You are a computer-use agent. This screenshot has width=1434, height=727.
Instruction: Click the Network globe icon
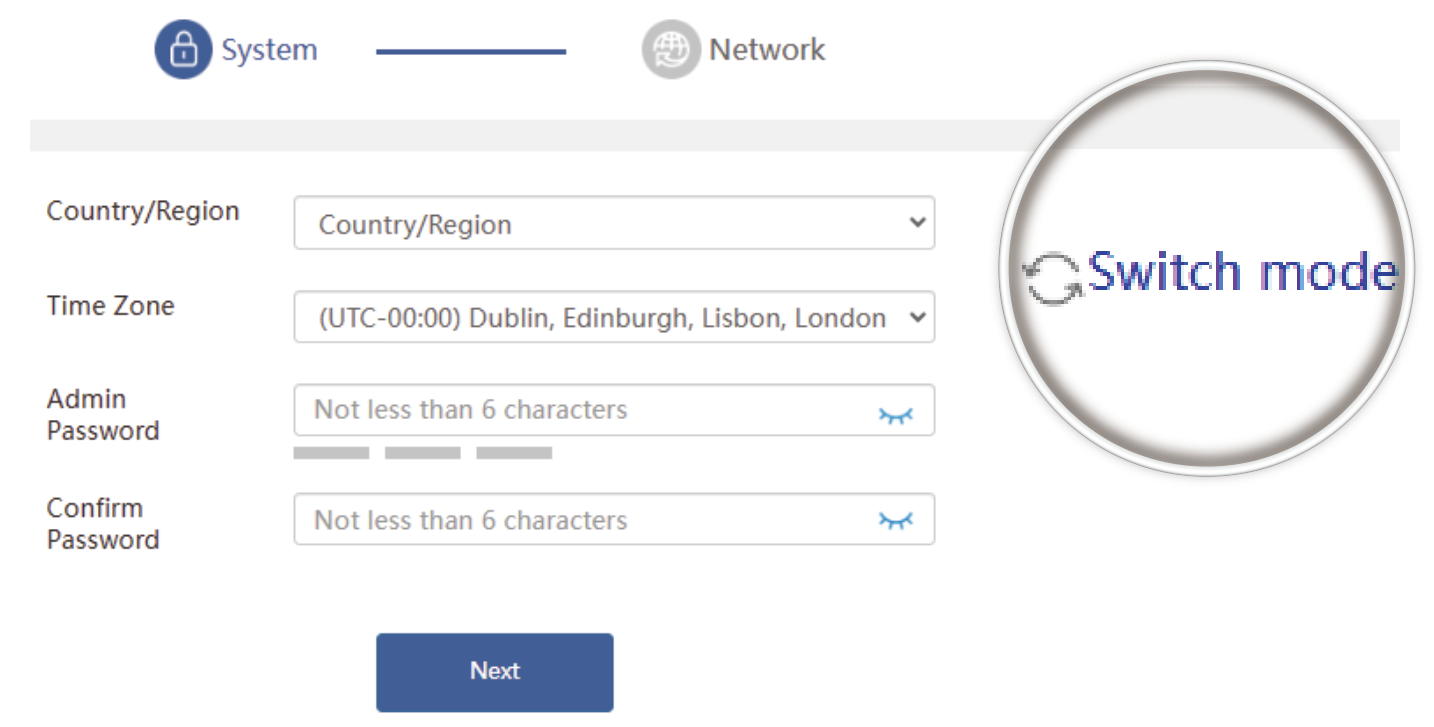(670, 50)
